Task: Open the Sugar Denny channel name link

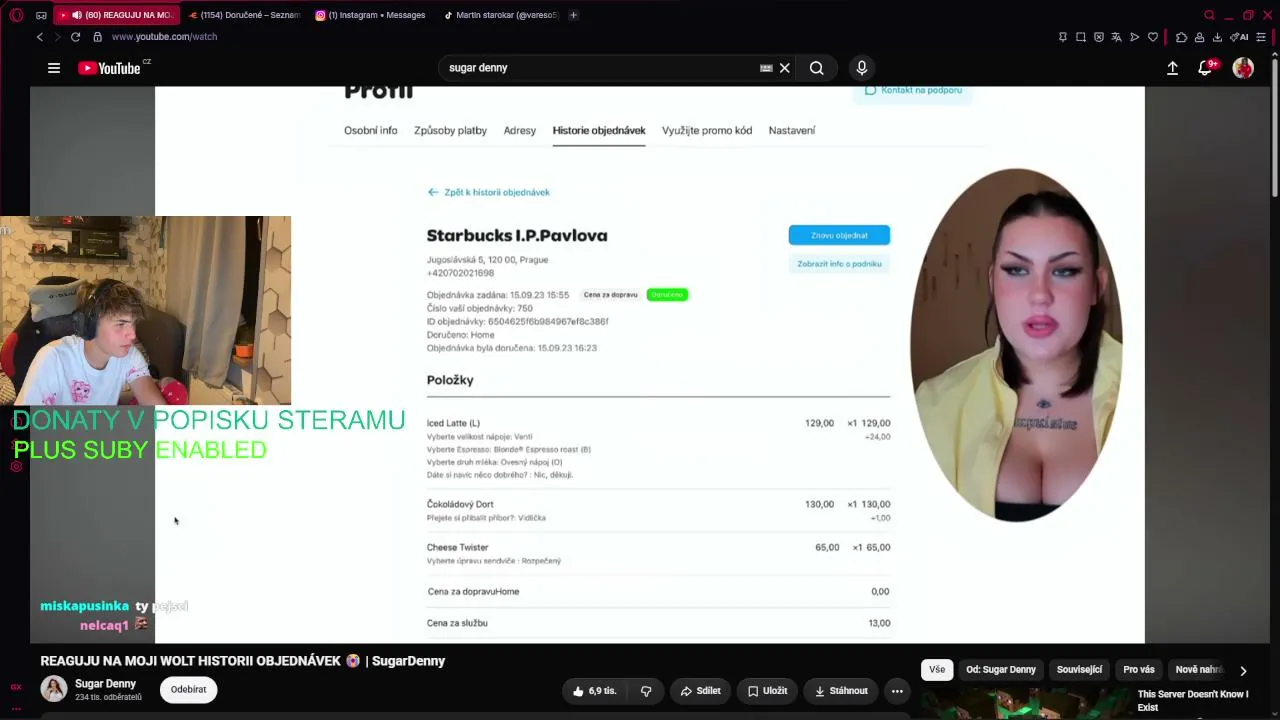Action: 105,684
